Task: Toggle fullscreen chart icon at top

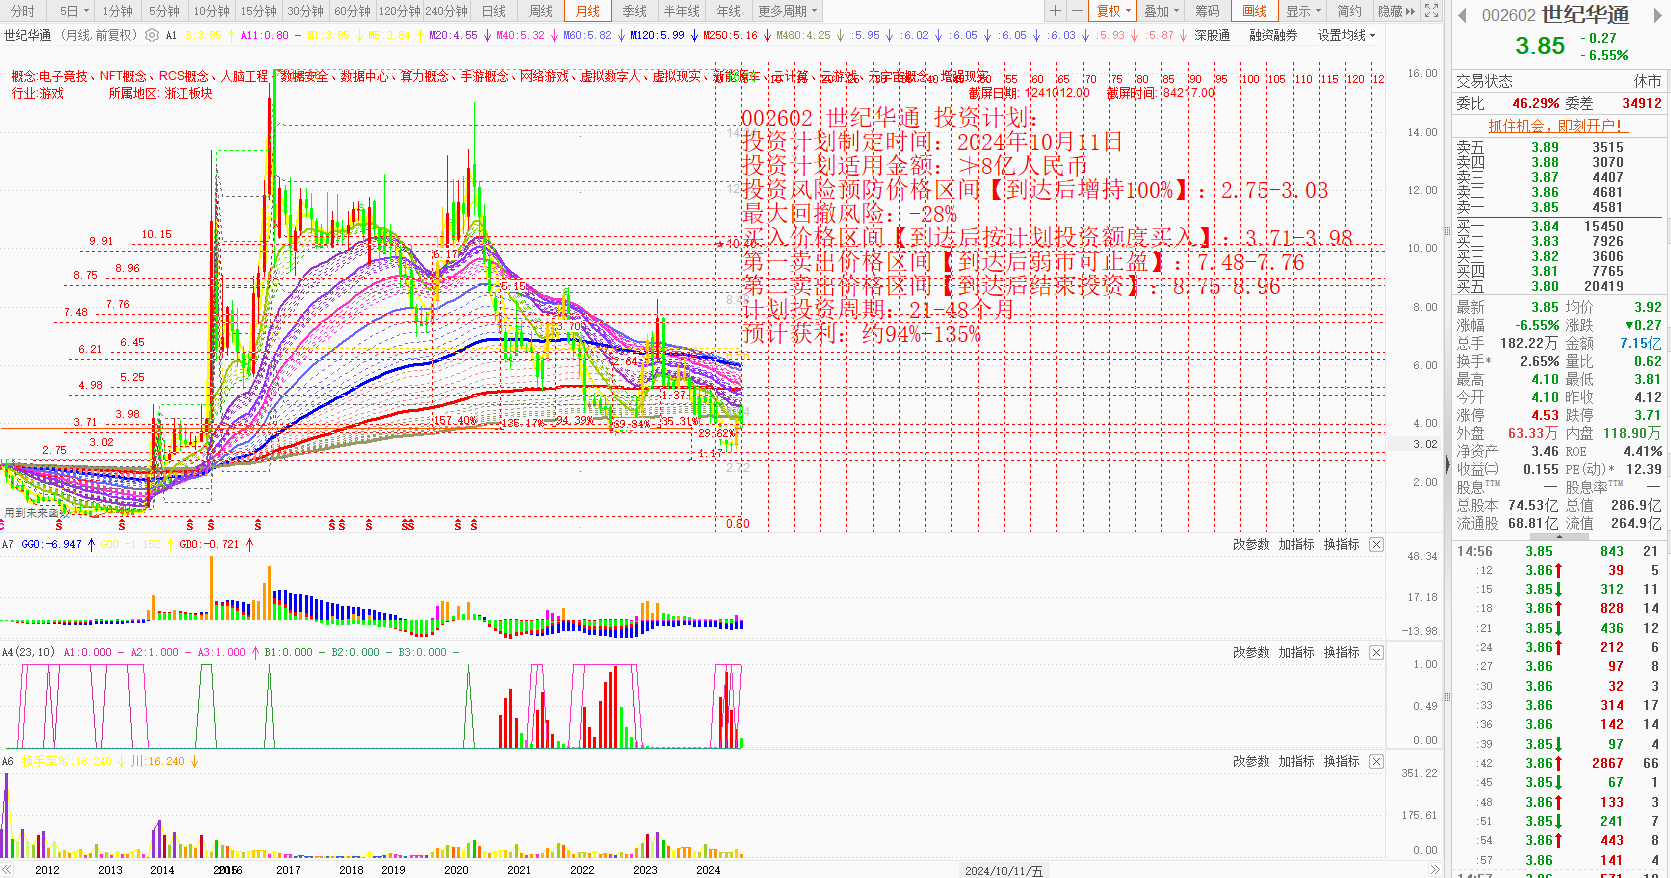Action: (x=1432, y=11)
